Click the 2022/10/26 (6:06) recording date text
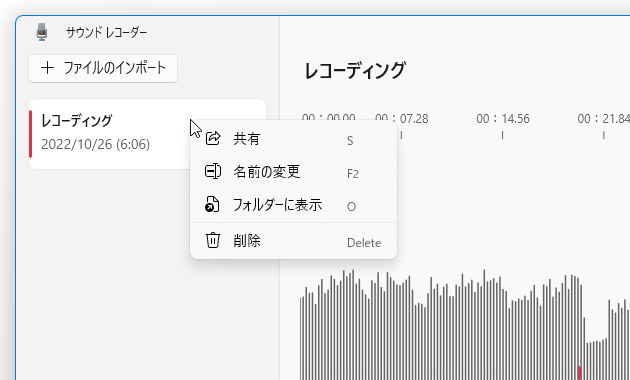The width and height of the screenshot is (630, 380). (x=96, y=144)
